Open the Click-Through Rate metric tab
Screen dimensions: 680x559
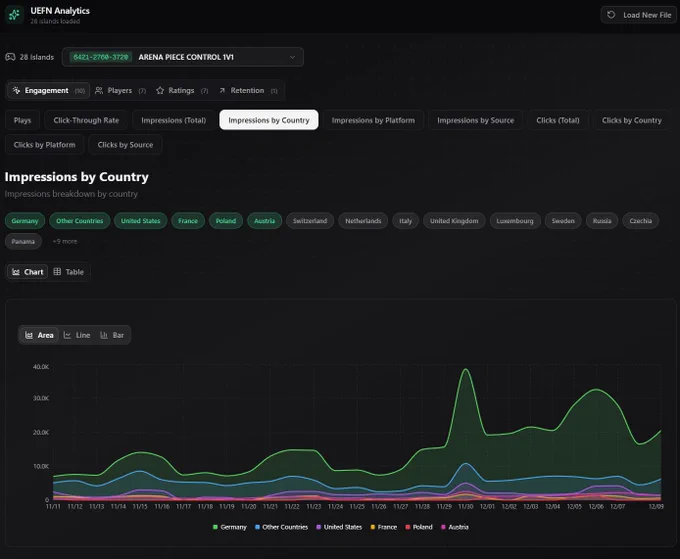tap(86, 120)
